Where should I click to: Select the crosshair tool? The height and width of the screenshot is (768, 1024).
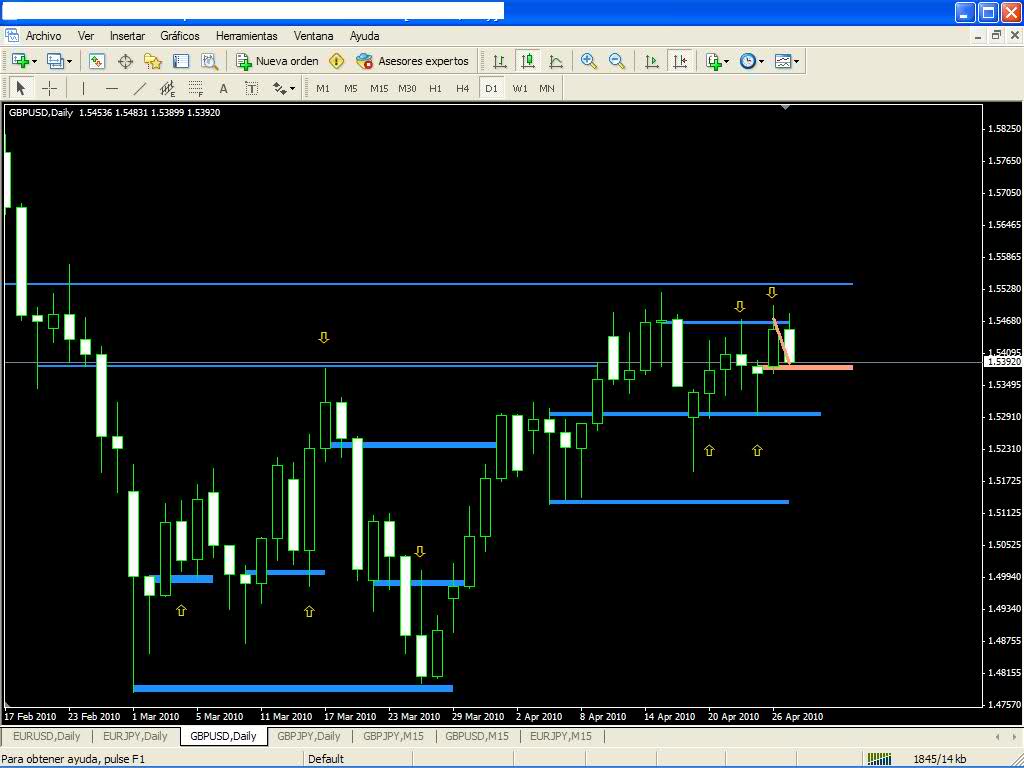click(x=49, y=88)
